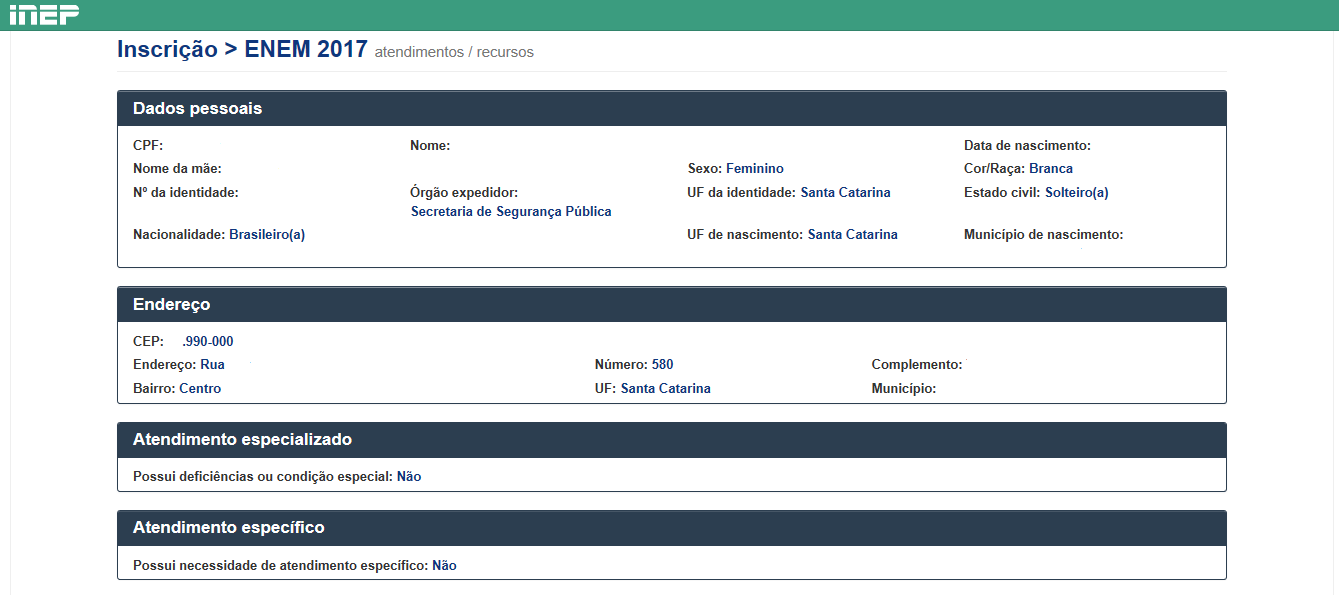The width and height of the screenshot is (1339, 596).
Task: Click 'atendimentos / recursos' subtitle text
Action: tap(454, 52)
